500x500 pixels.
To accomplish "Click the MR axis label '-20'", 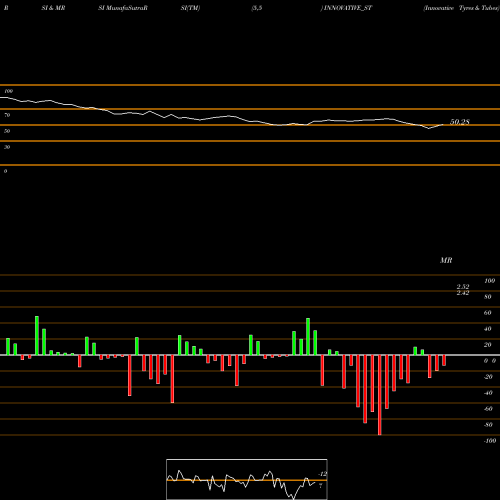I will (488, 377).
